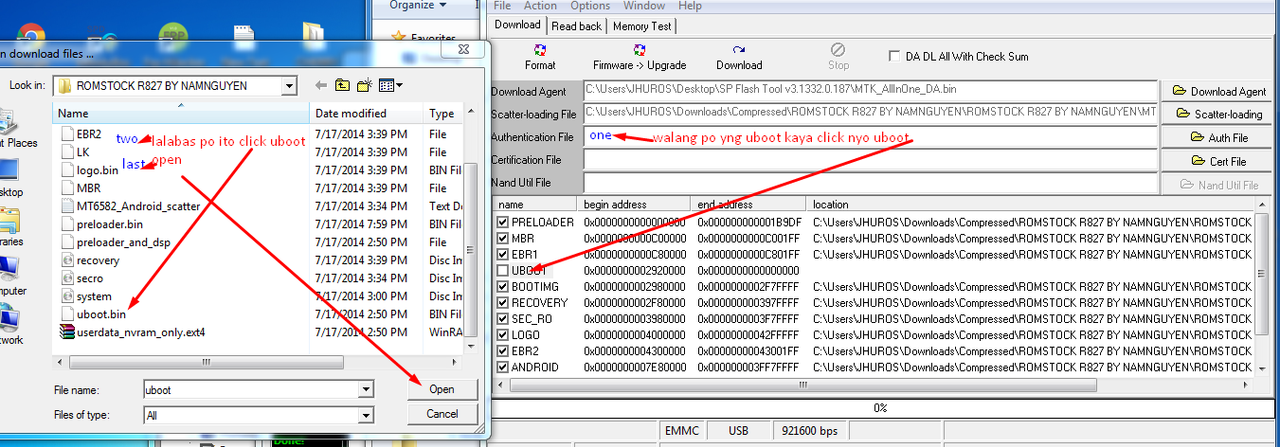Image resolution: width=1280 pixels, height=447 pixels.
Task: Switch to the Read back tab
Action: click(577, 26)
